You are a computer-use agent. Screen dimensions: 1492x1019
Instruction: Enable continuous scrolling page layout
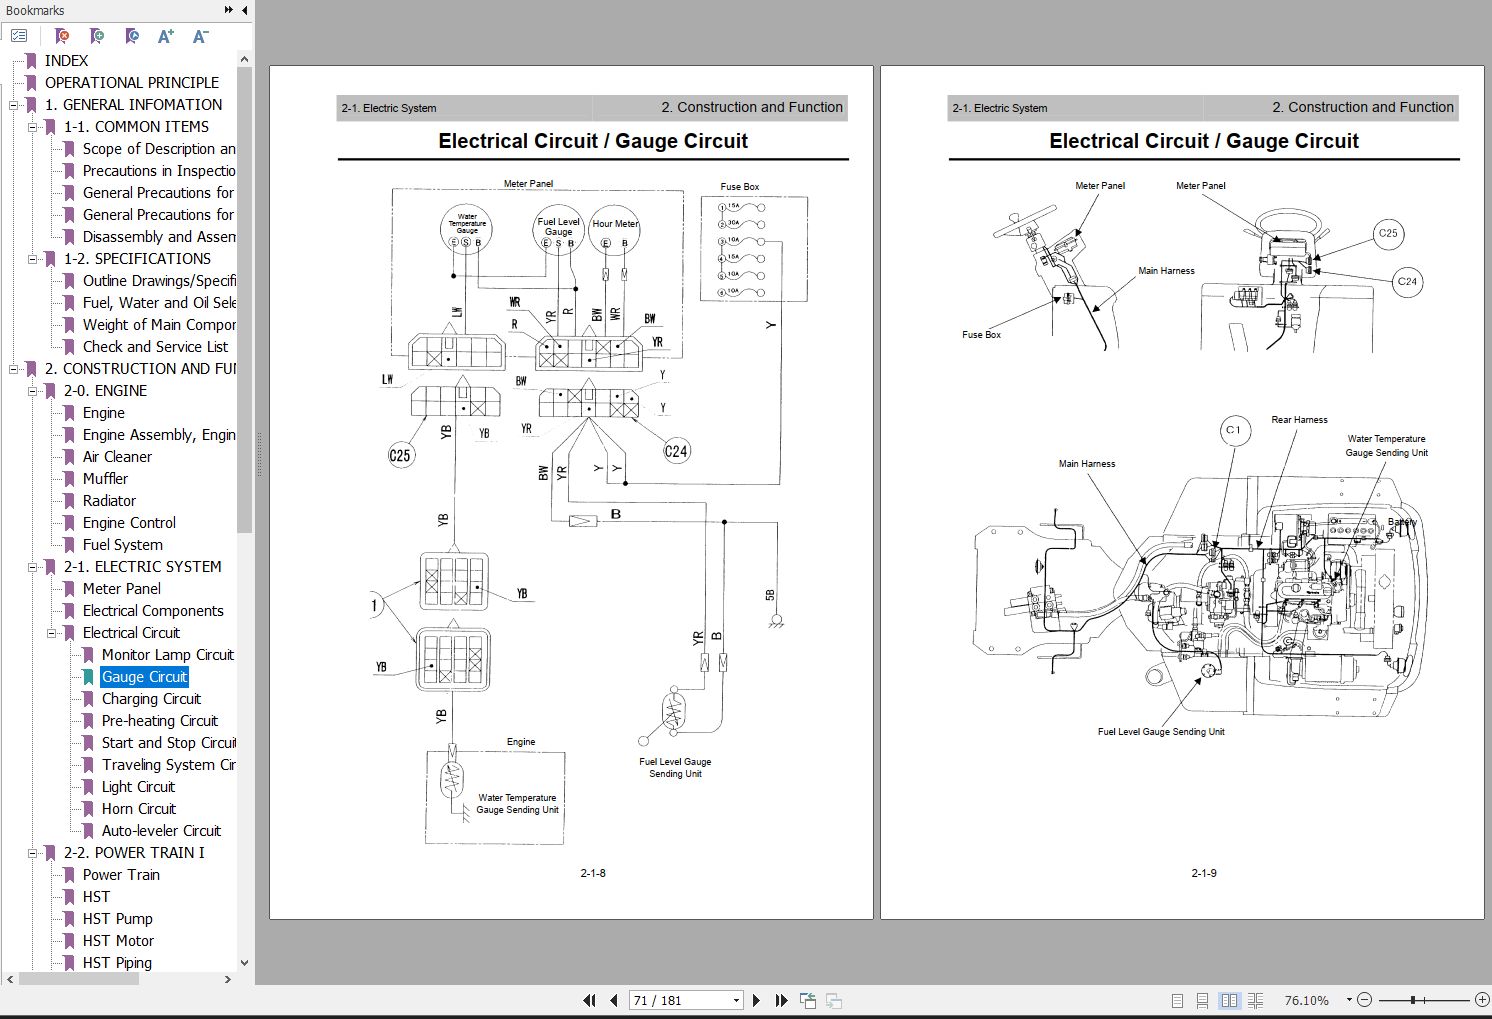pyautogui.click(x=1201, y=1000)
